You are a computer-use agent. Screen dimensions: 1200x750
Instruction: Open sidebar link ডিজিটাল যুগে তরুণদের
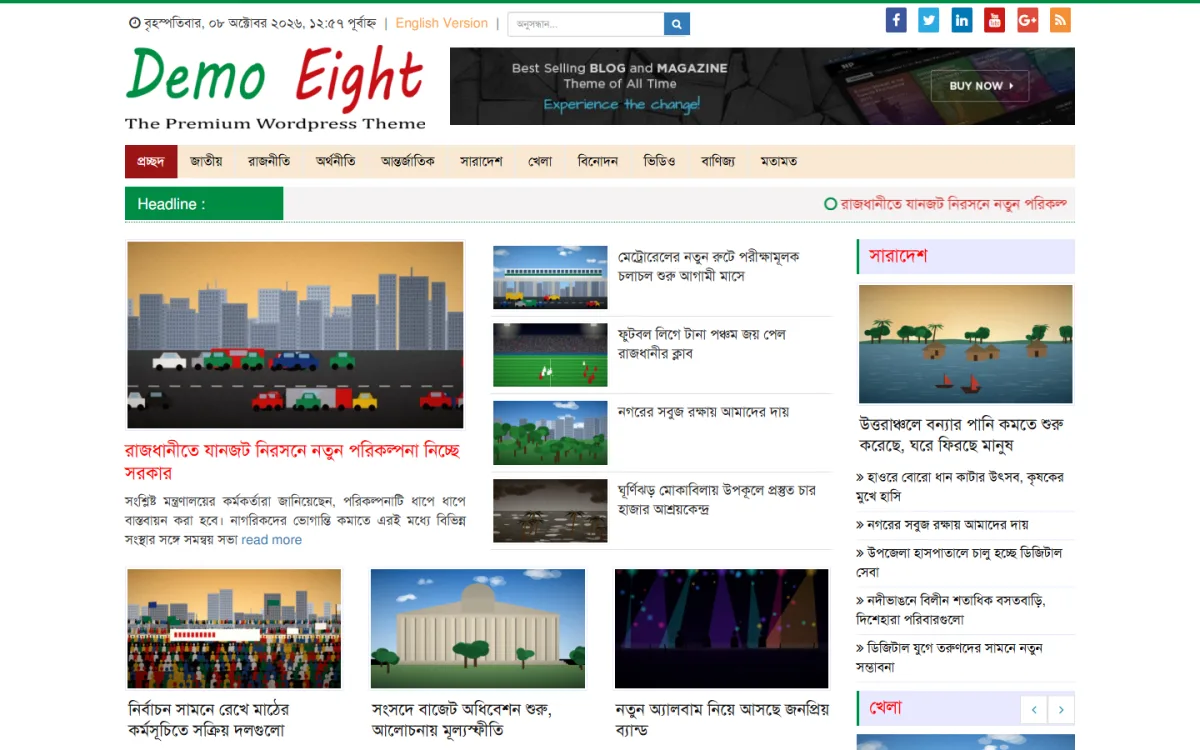coord(950,657)
